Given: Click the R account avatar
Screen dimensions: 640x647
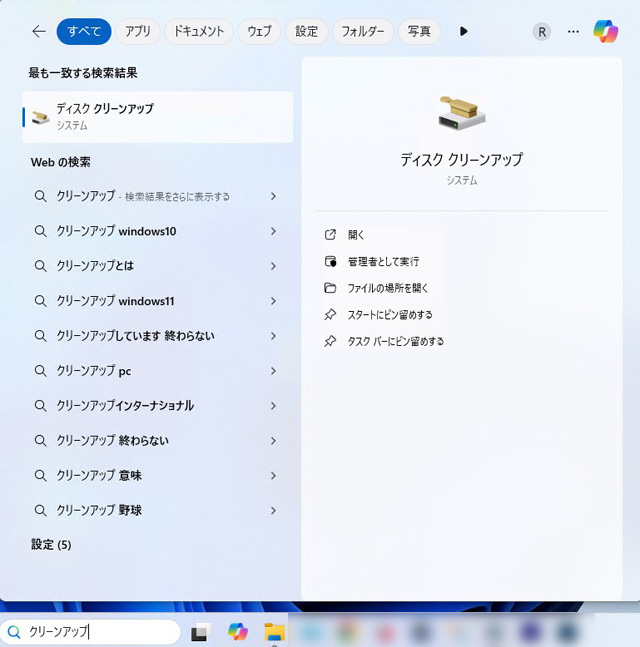Looking at the screenshot, I should [542, 32].
